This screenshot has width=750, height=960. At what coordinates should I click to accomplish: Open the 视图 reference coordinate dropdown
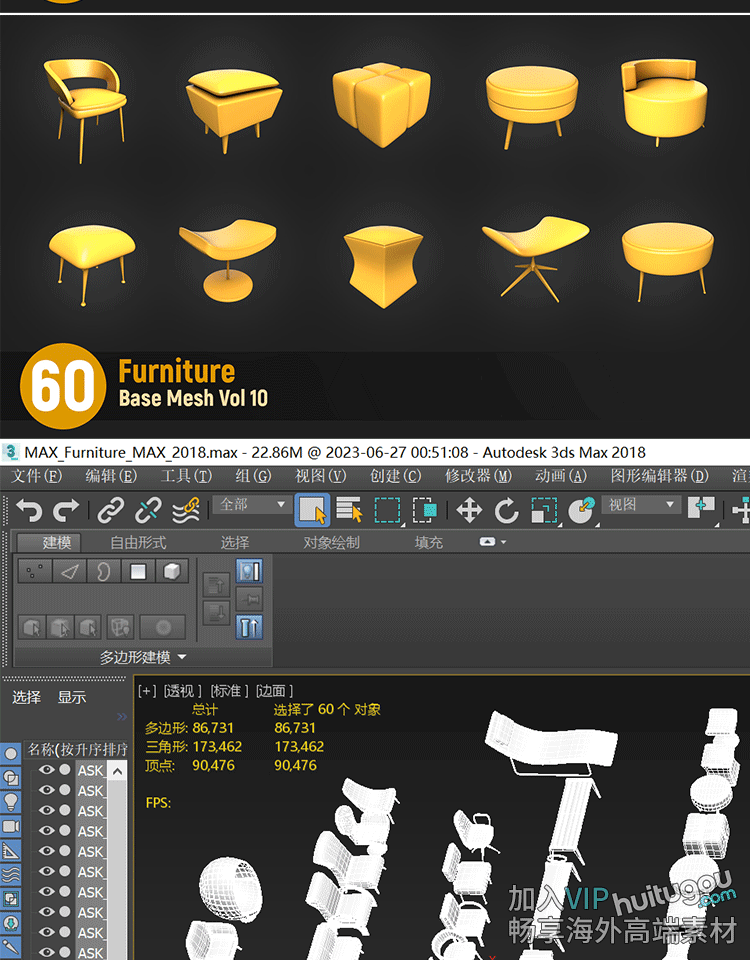642,505
